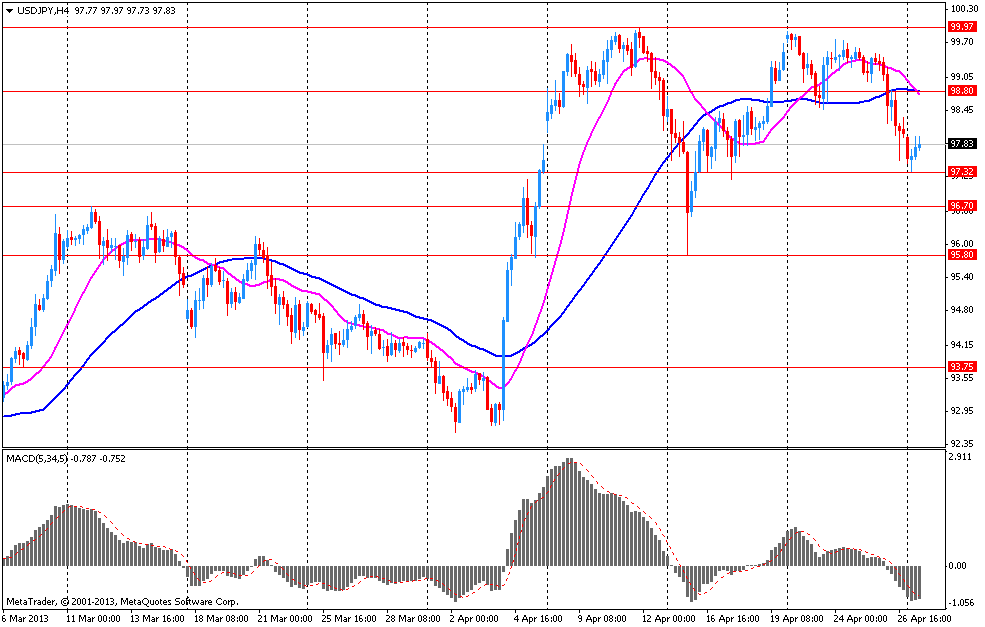Image resolution: width=985 pixels, height=627 pixels.
Task: Click the current price label 97.83
Action: [x=962, y=144]
